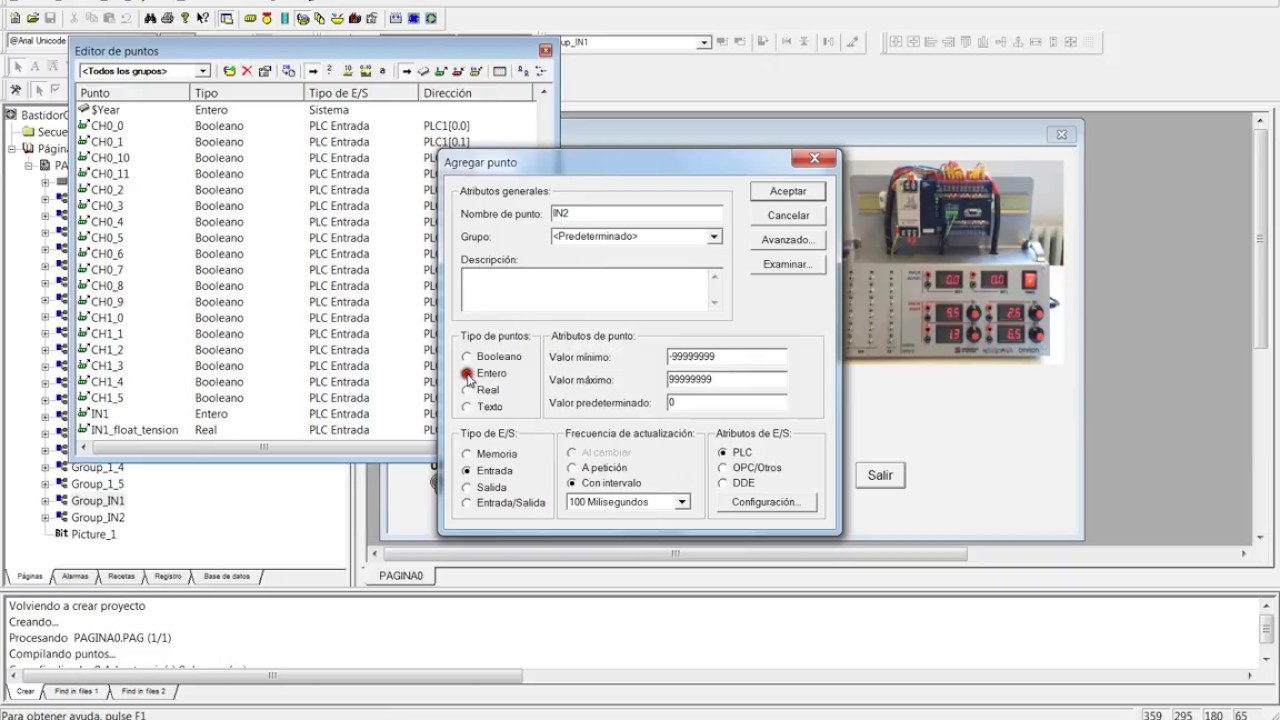Click the binoculars find icon

click(x=150, y=18)
